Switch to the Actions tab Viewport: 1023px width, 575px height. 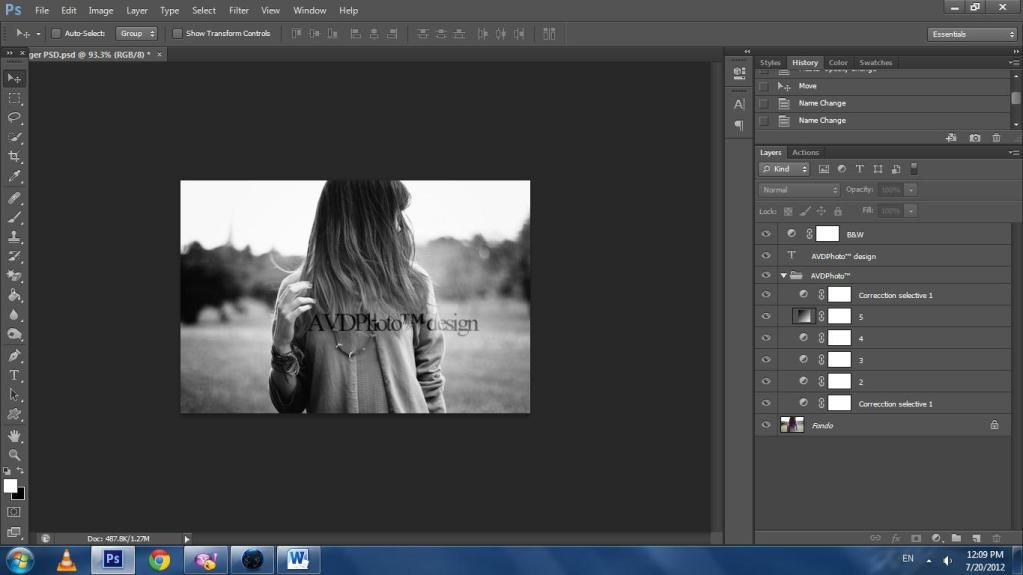click(x=805, y=152)
